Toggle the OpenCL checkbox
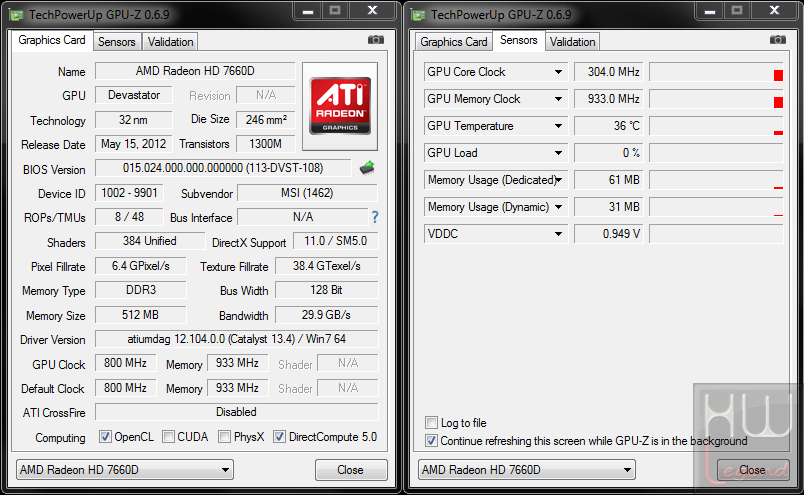The image size is (804, 495). [x=105, y=437]
